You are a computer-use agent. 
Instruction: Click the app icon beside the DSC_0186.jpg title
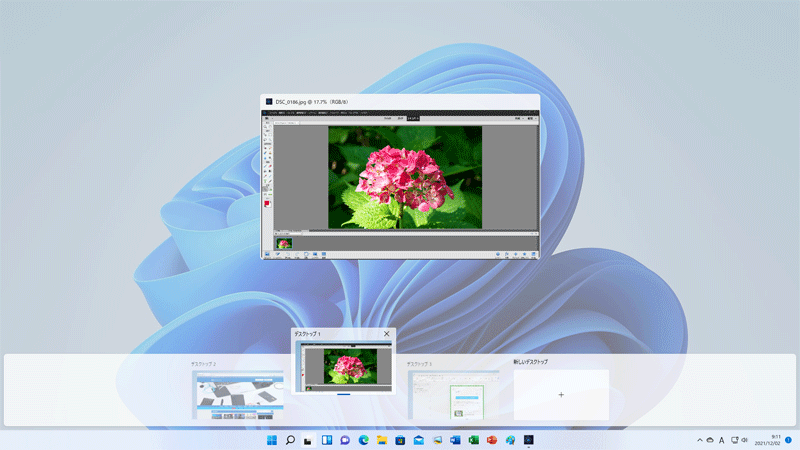[x=269, y=102]
